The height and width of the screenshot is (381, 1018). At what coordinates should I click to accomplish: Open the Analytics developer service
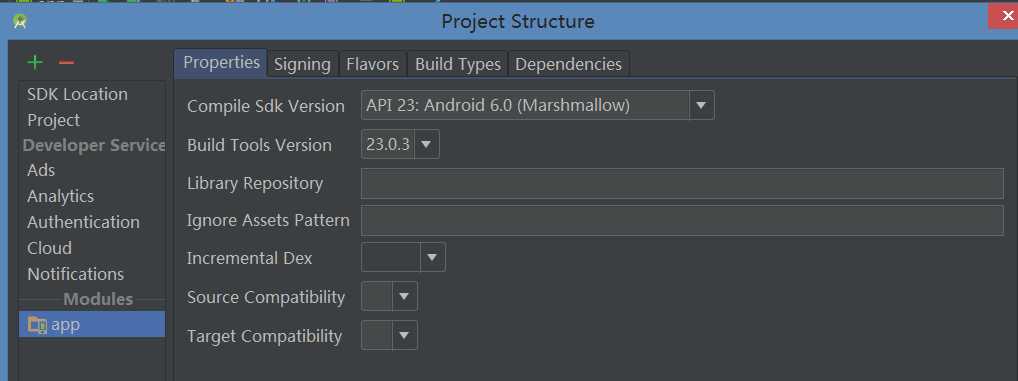pos(60,196)
